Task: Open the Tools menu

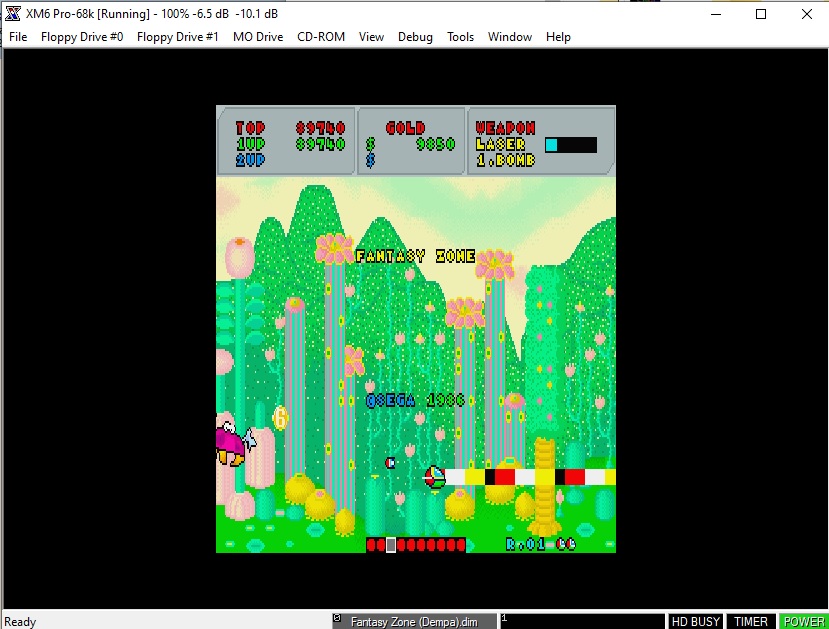Action: [460, 37]
